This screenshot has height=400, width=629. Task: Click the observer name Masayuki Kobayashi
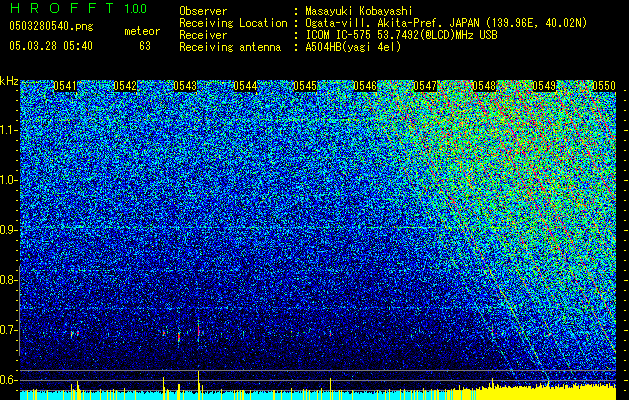point(358,12)
